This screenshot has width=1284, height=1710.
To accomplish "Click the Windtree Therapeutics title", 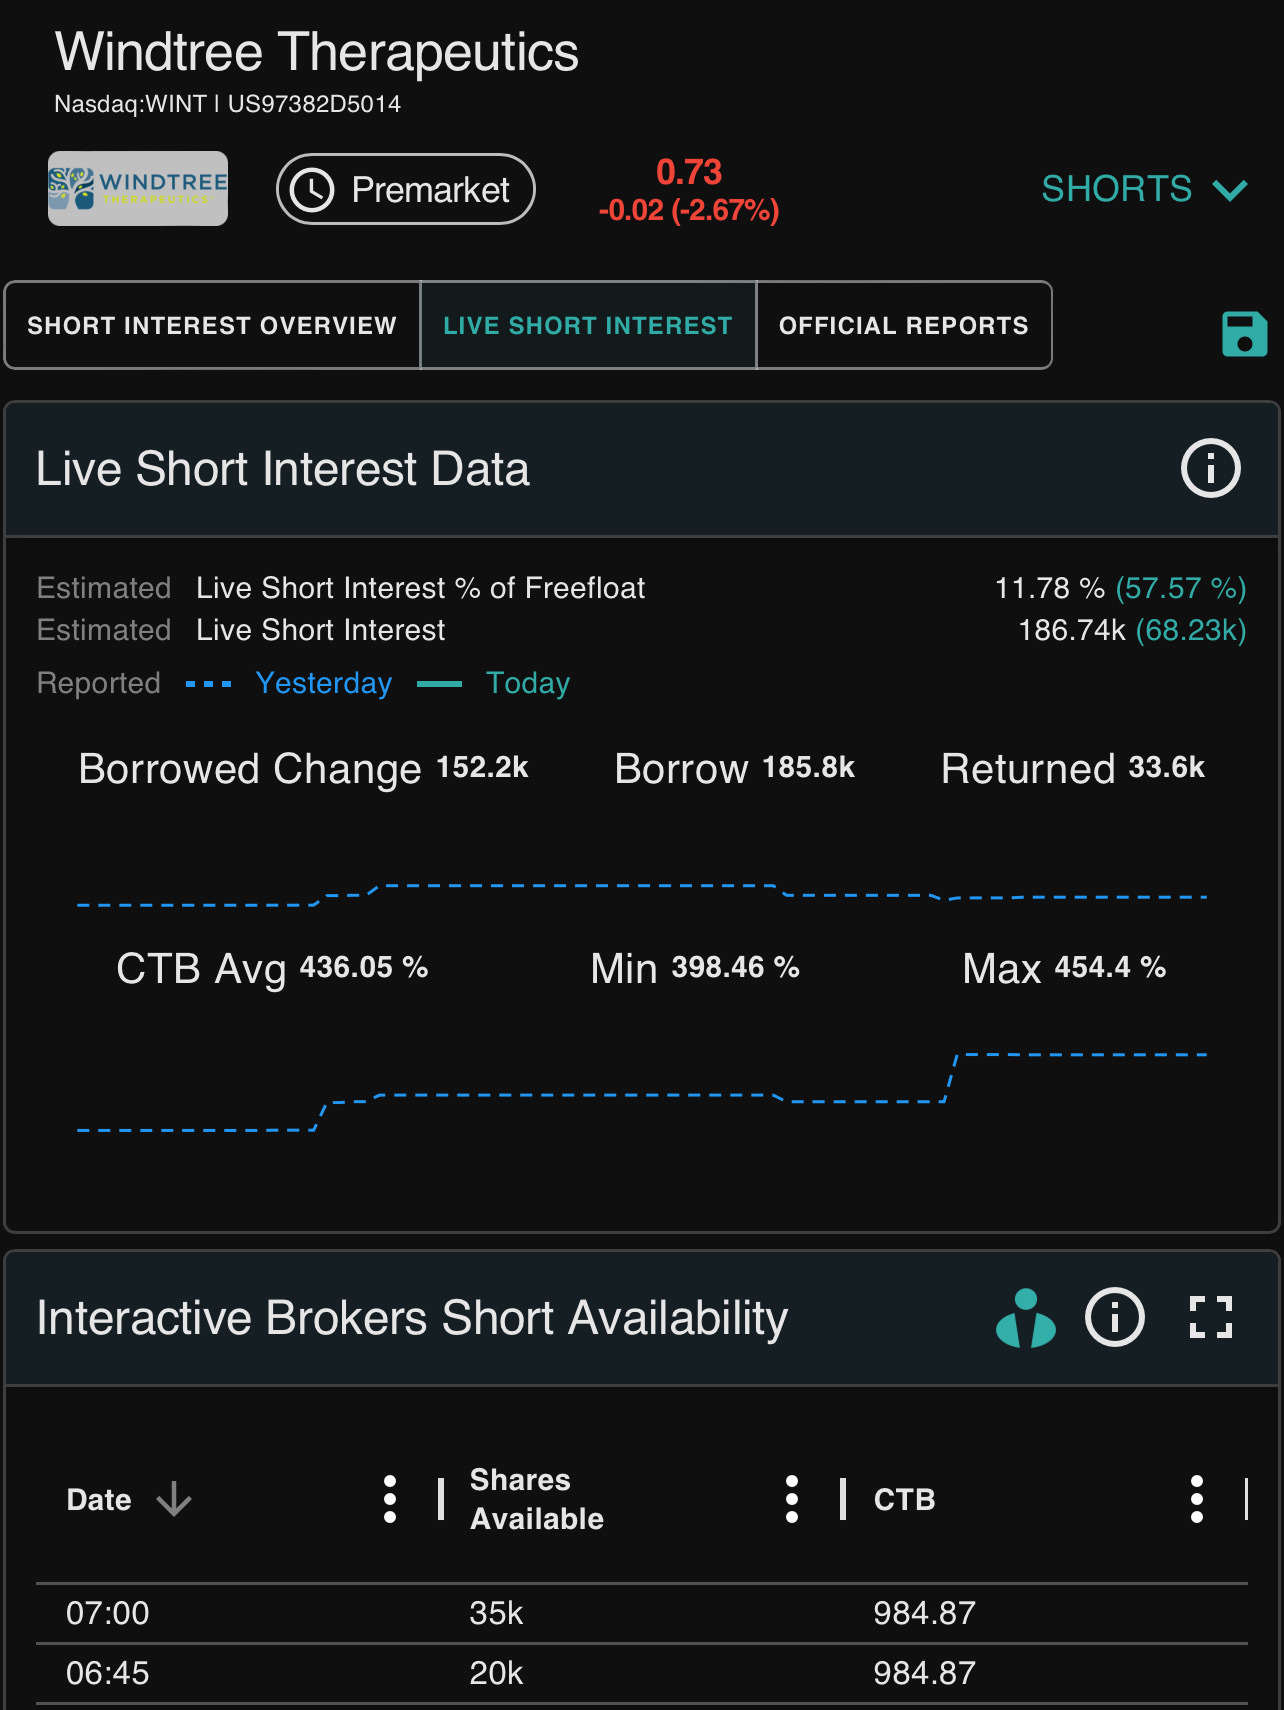I will 317,52.
